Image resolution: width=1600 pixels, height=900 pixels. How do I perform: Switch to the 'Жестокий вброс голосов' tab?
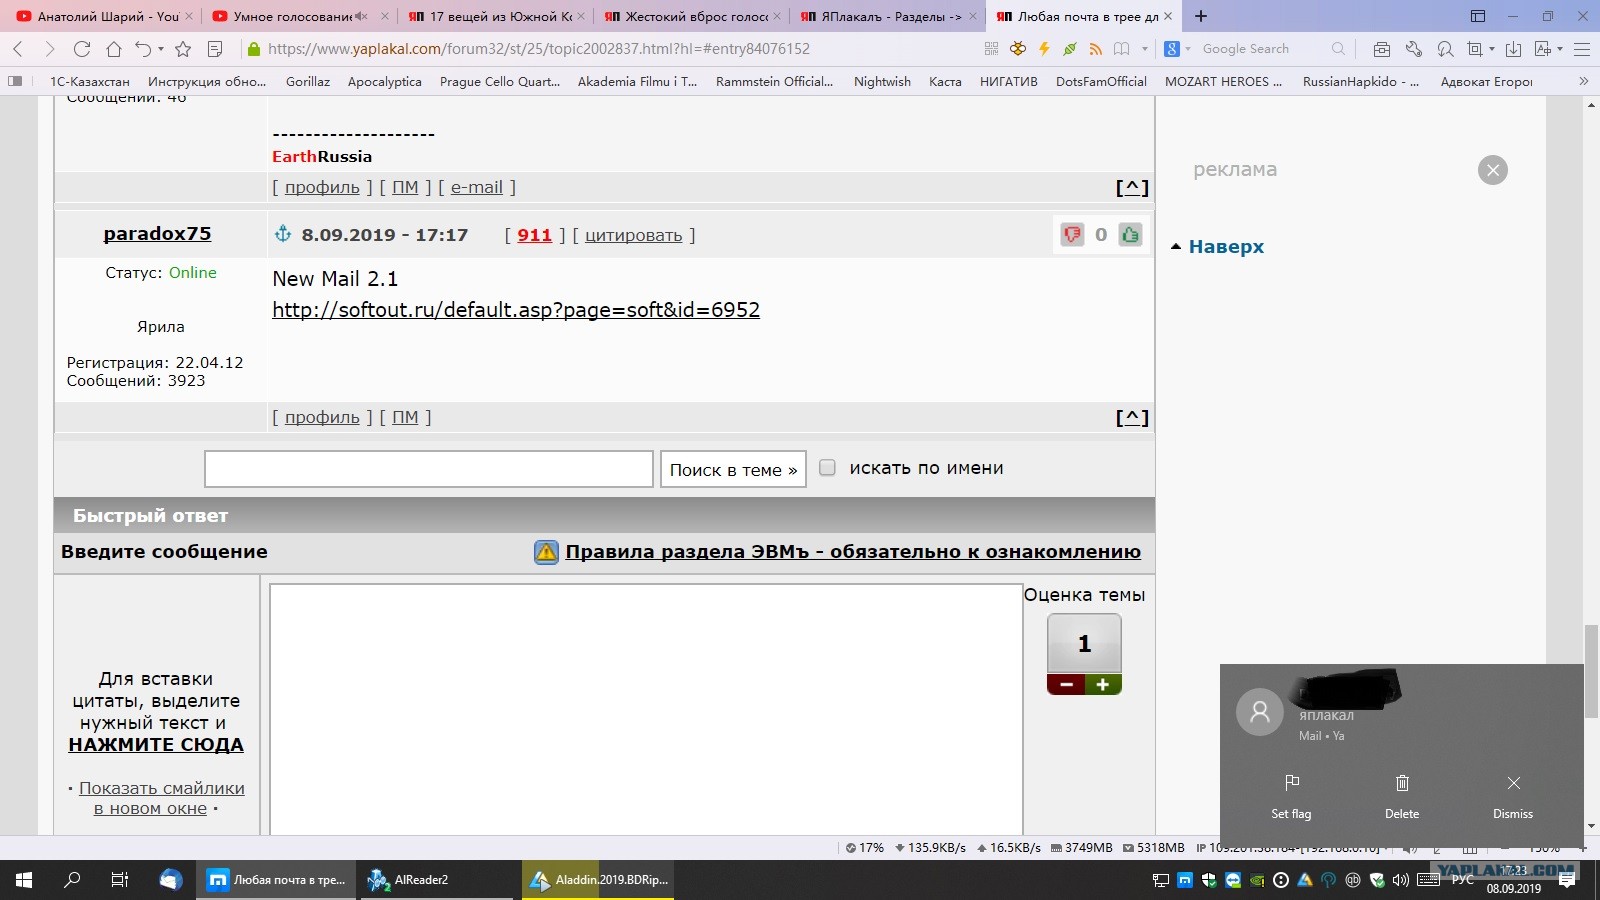coord(691,16)
